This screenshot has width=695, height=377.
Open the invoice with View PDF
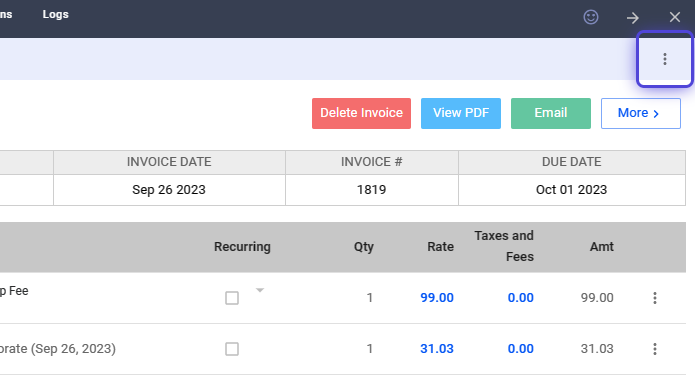pos(461,113)
